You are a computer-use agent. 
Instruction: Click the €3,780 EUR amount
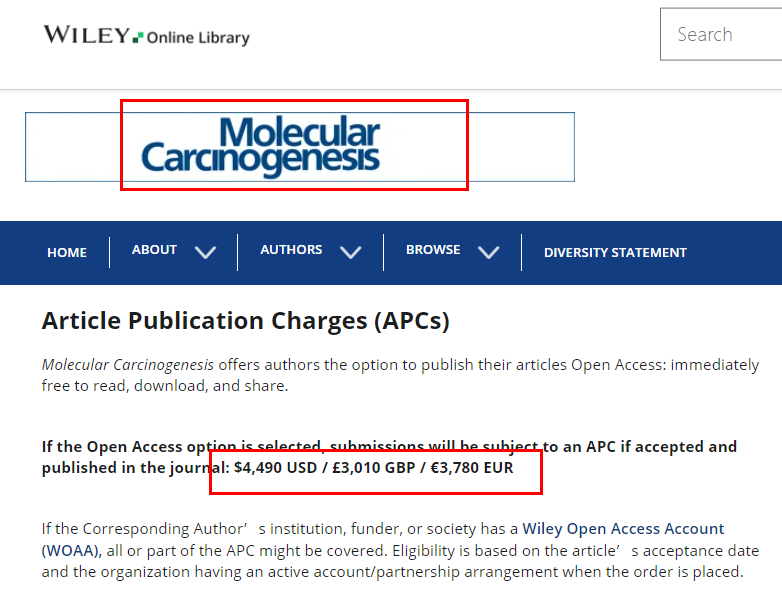[x=472, y=468]
